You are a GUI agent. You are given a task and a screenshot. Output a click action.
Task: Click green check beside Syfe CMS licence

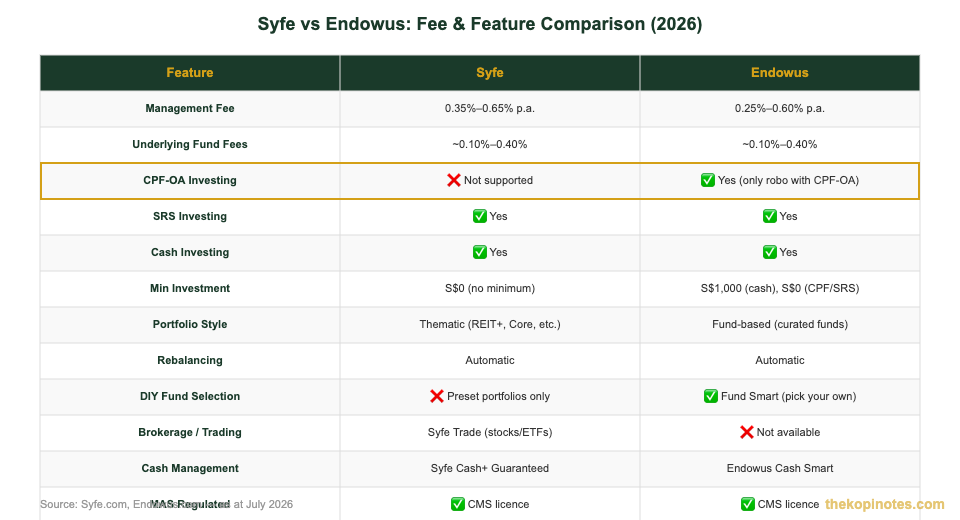click(x=457, y=504)
